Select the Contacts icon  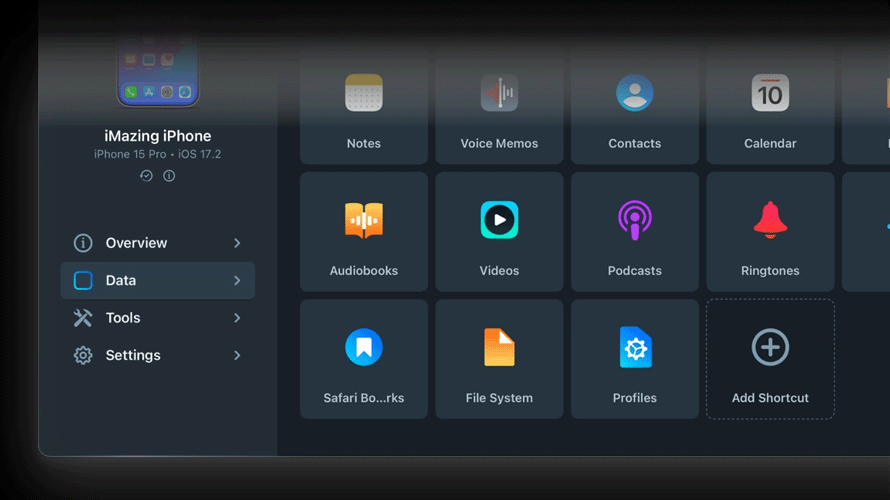click(x=635, y=94)
